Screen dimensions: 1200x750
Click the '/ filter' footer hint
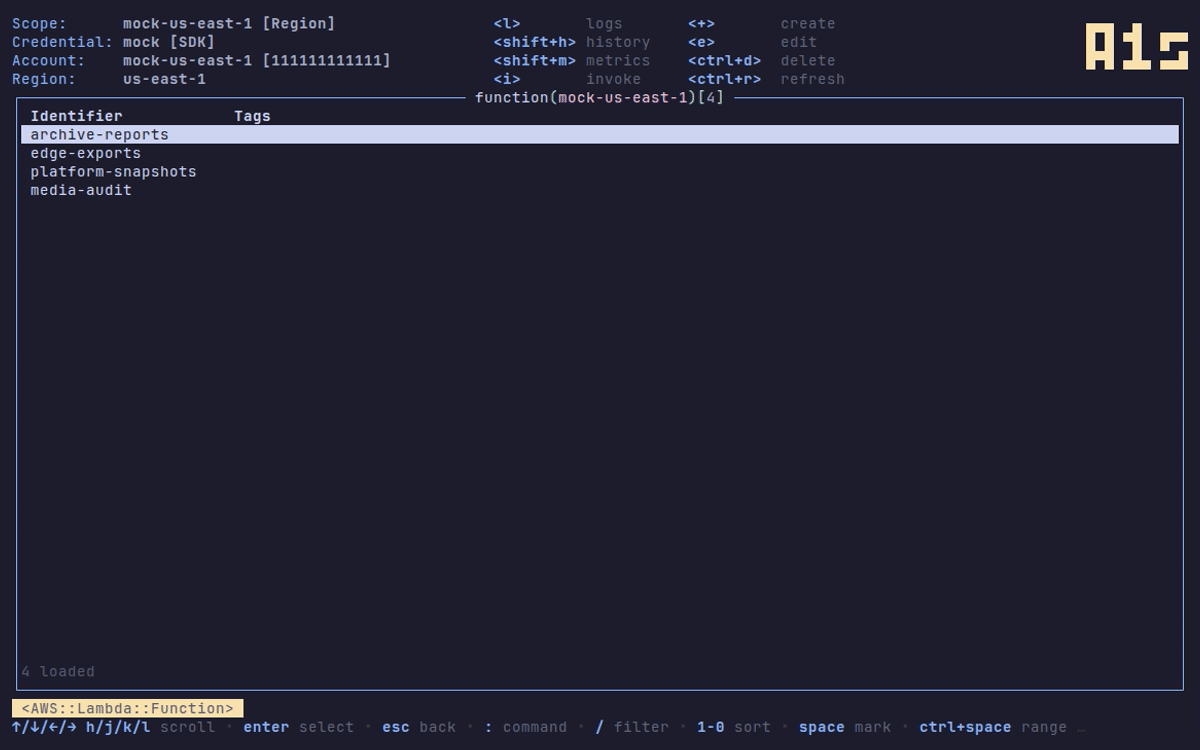[x=632, y=727]
